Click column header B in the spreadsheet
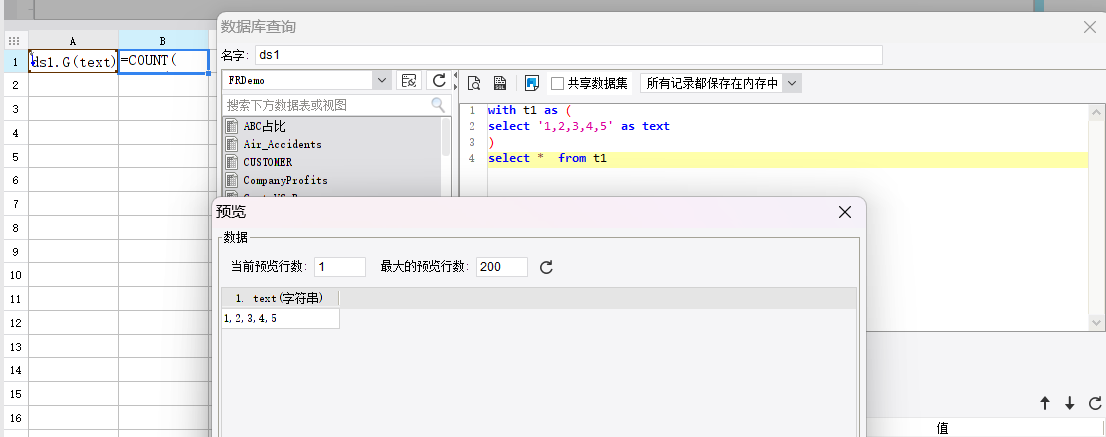This screenshot has height=437, width=1106. [164, 41]
